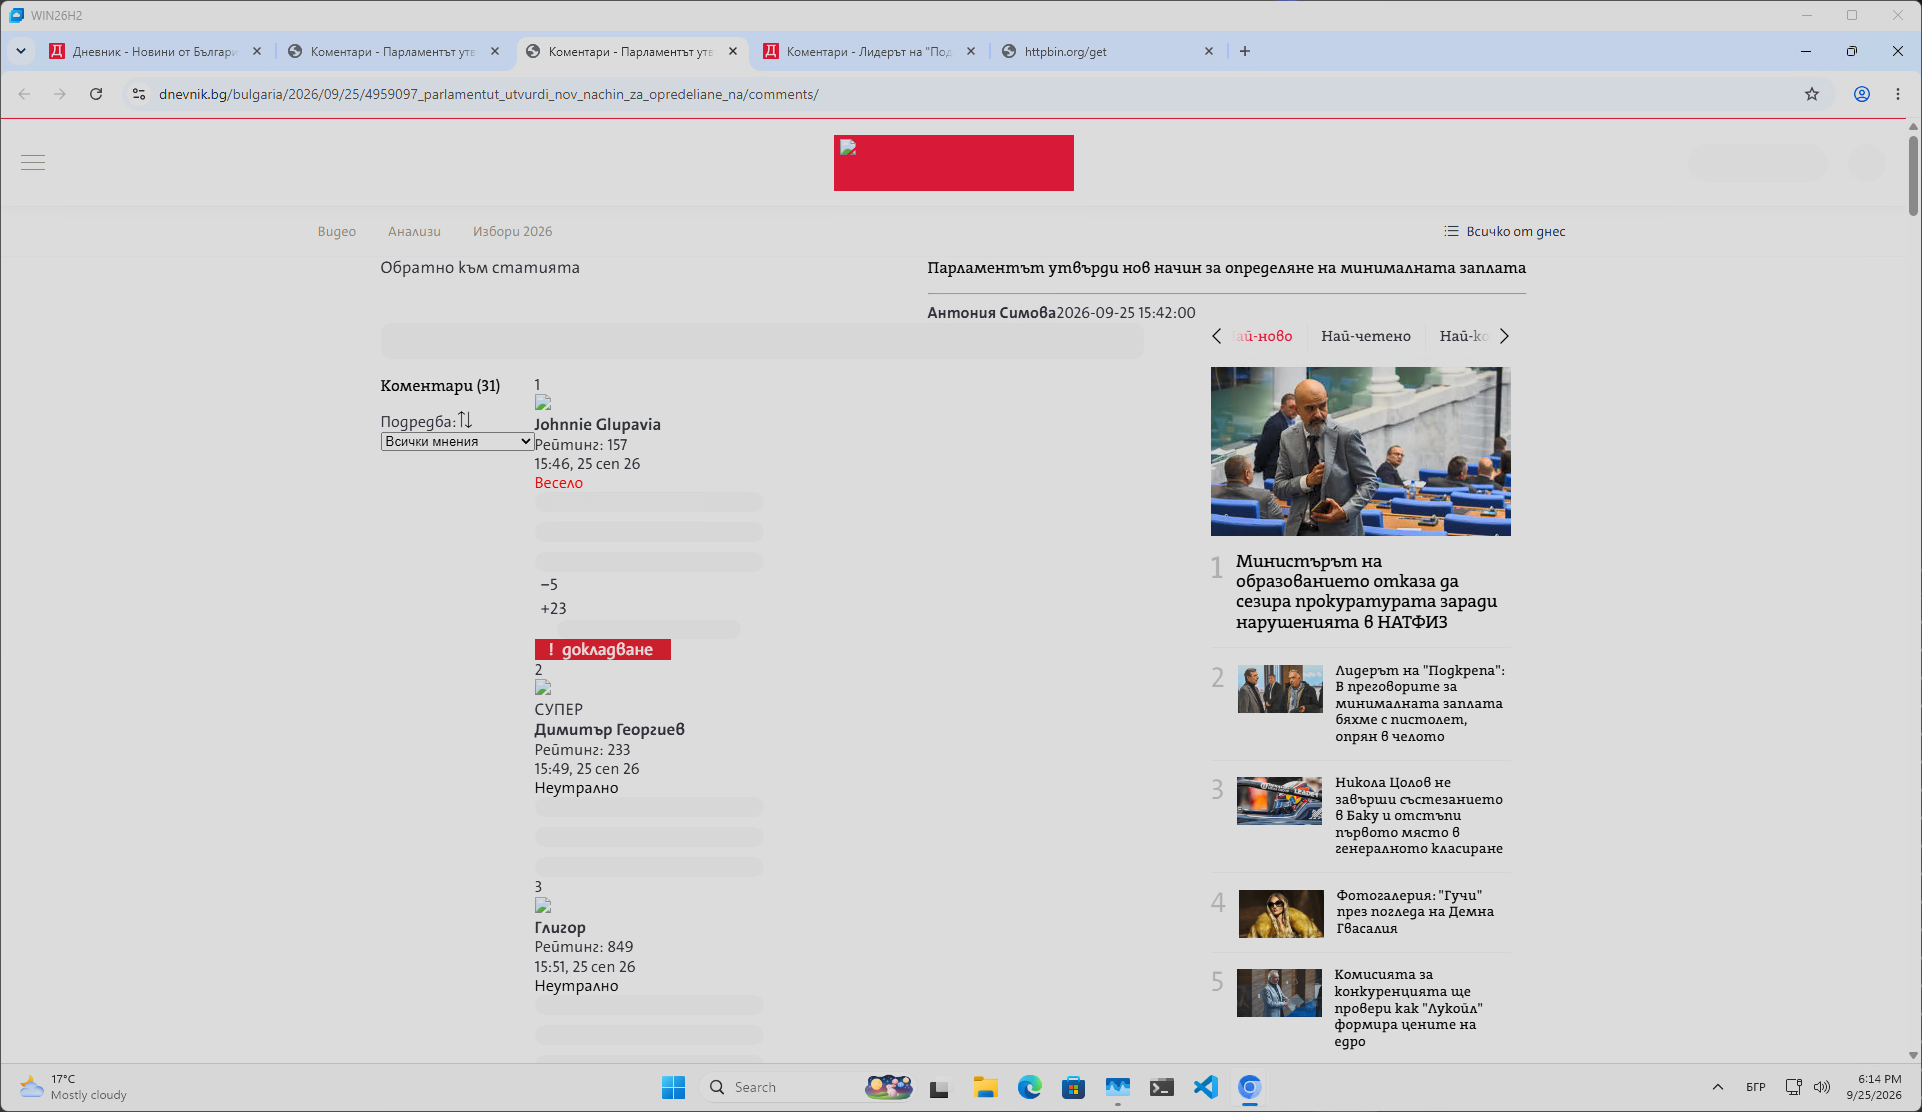Follow the Обратно към статията link
Image resolution: width=1922 pixels, height=1112 pixels.
click(x=480, y=267)
